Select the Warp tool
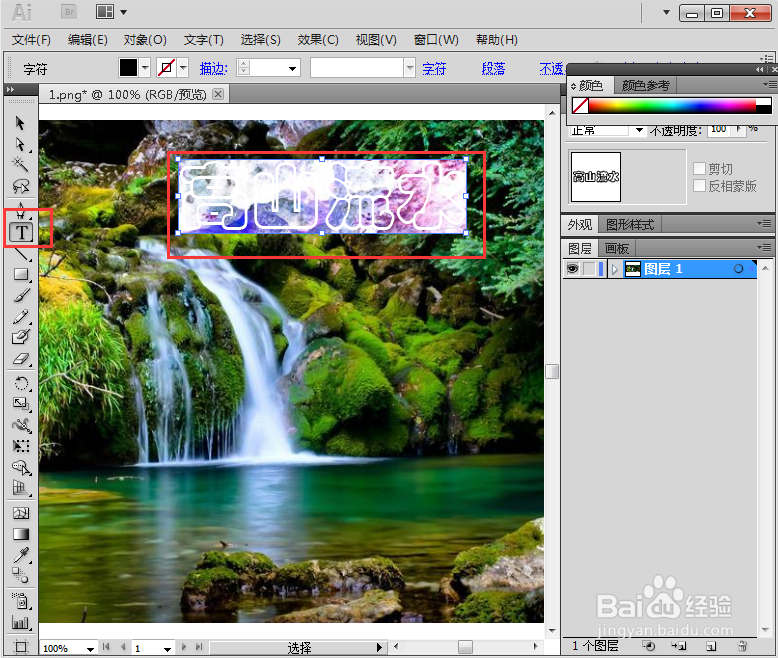 pyautogui.click(x=20, y=425)
